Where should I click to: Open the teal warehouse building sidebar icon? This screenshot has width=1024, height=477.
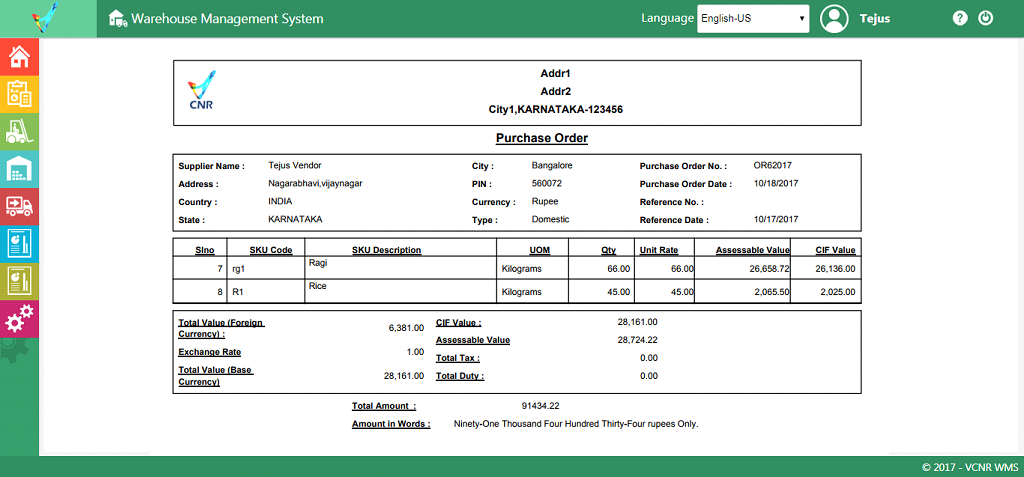19,169
